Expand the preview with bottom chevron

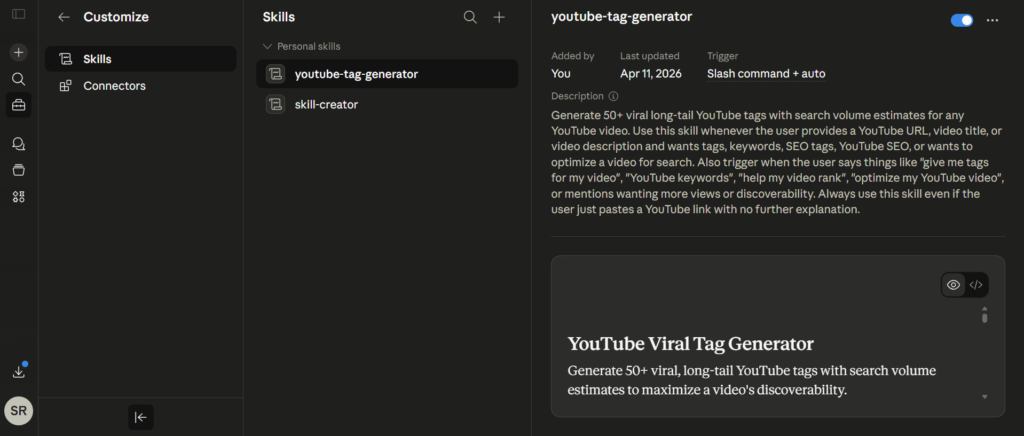point(985,397)
